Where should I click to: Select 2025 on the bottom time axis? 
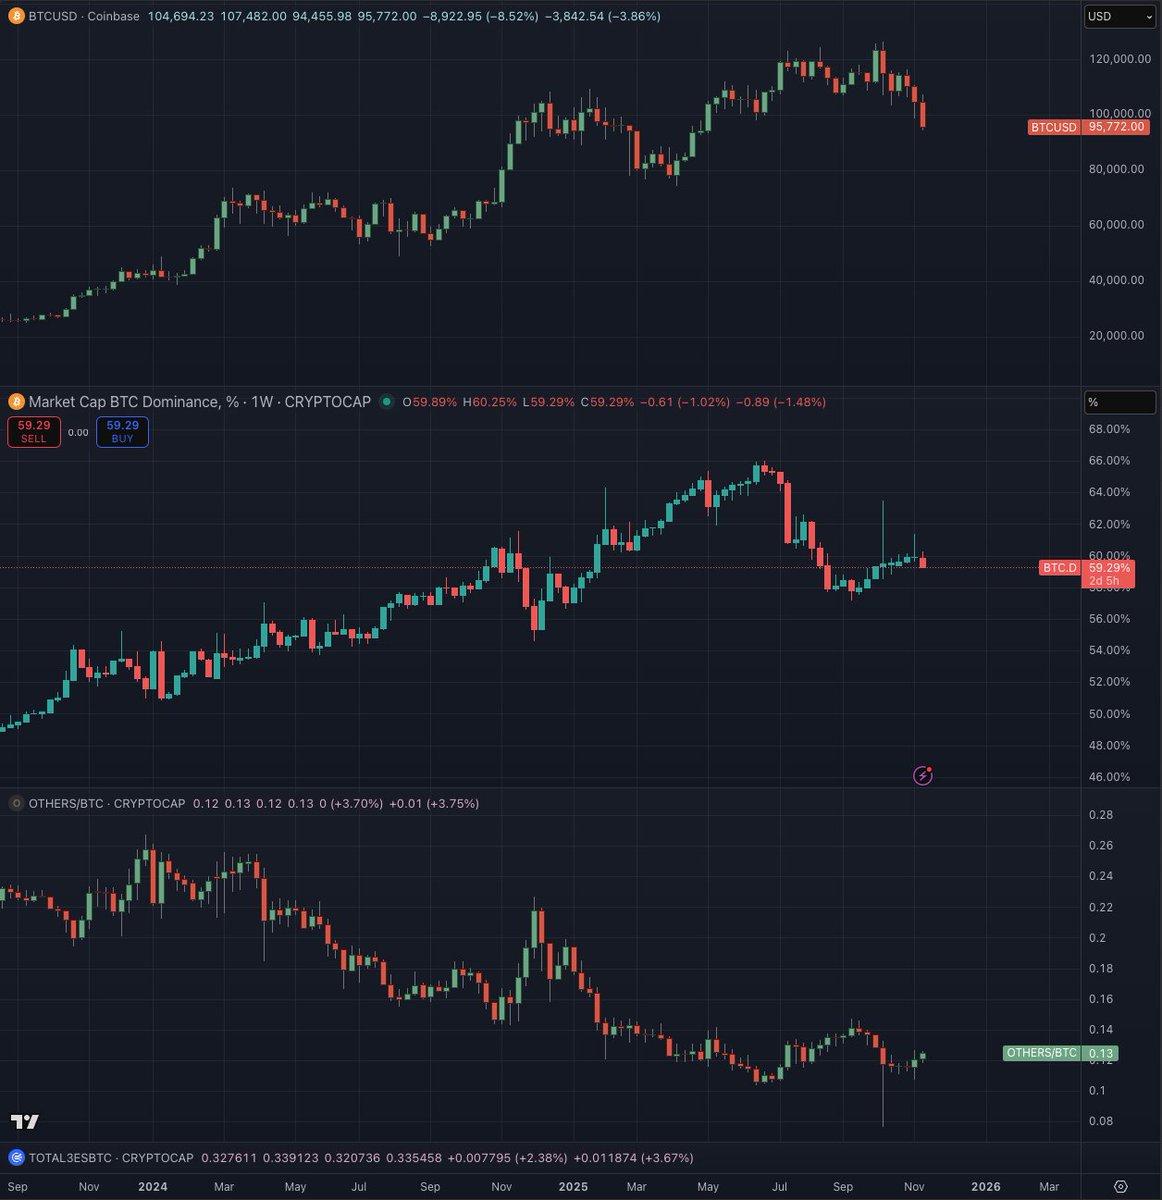pyautogui.click(x=573, y=1187)
